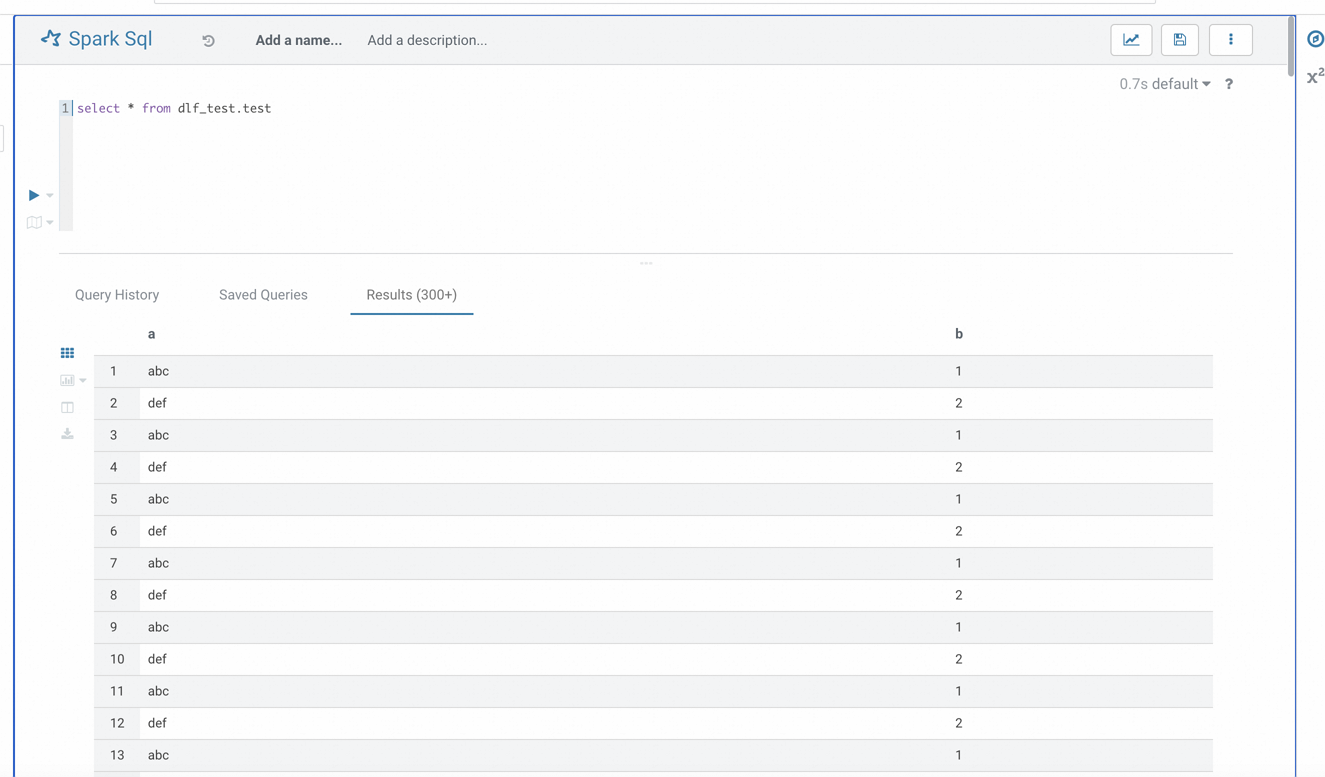
Task: Open the Saved Queries tab
Action: (x=263, y=294)
